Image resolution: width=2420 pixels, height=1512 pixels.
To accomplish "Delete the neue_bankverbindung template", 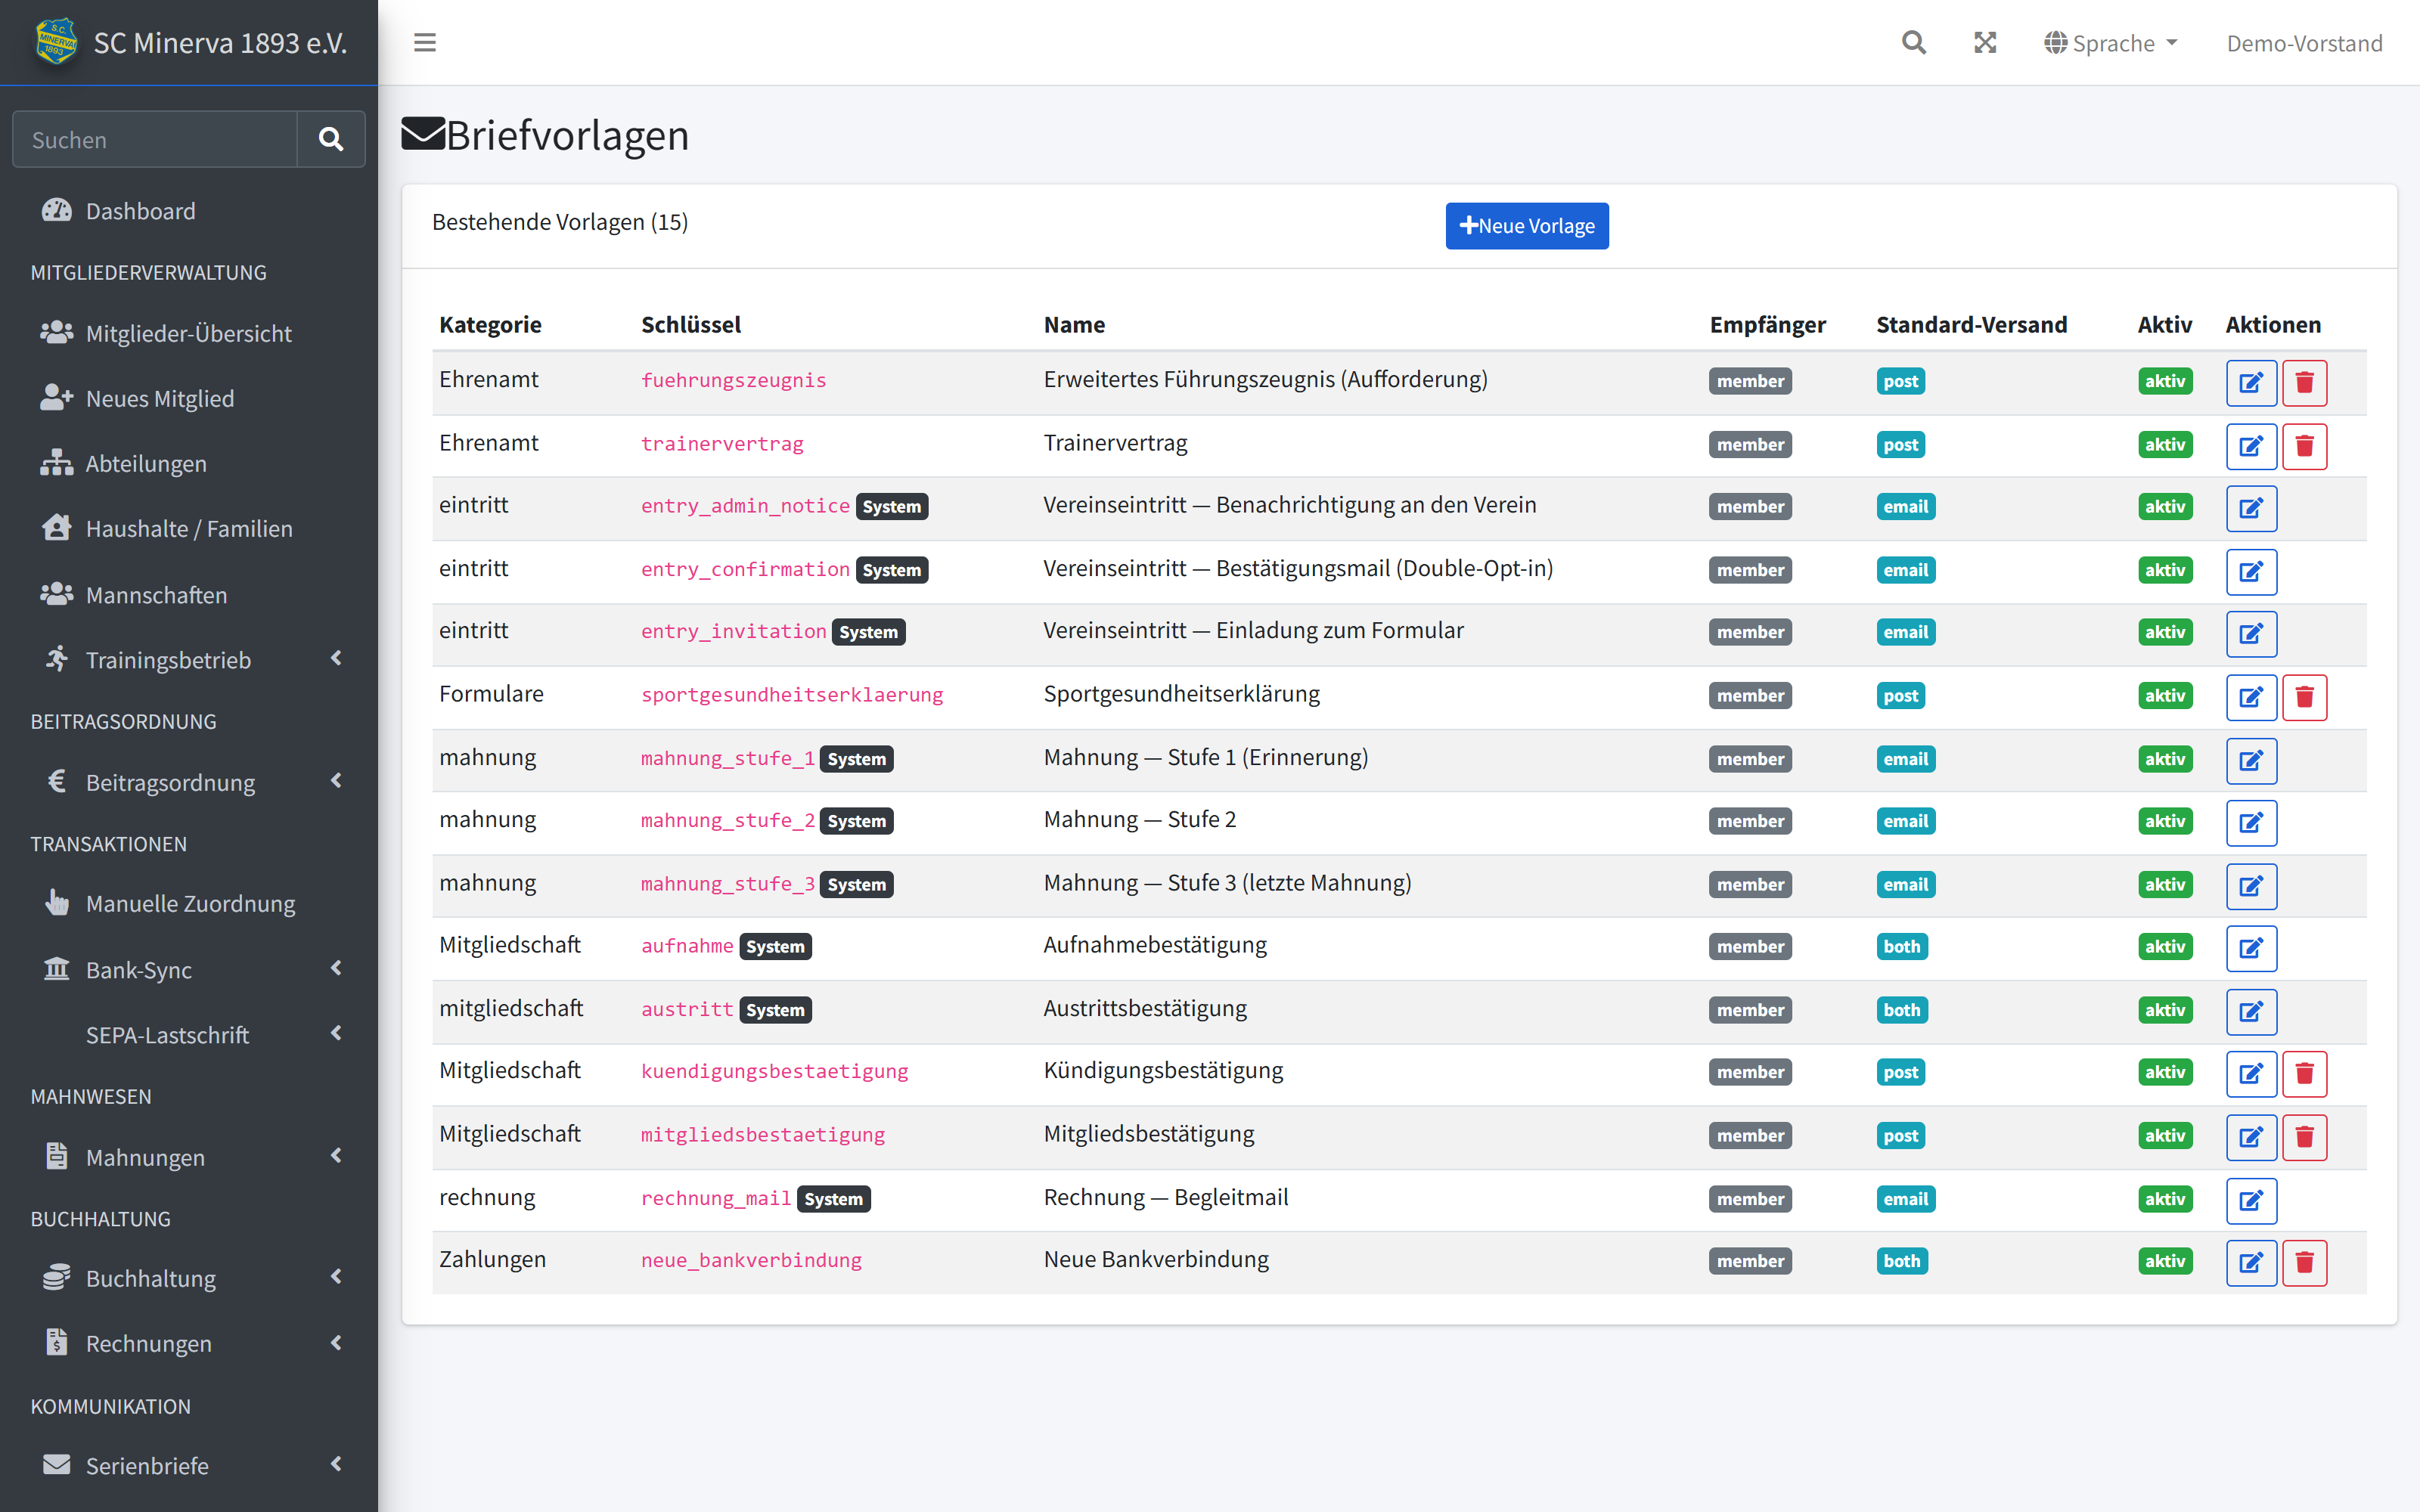I will (2304, 1262).
